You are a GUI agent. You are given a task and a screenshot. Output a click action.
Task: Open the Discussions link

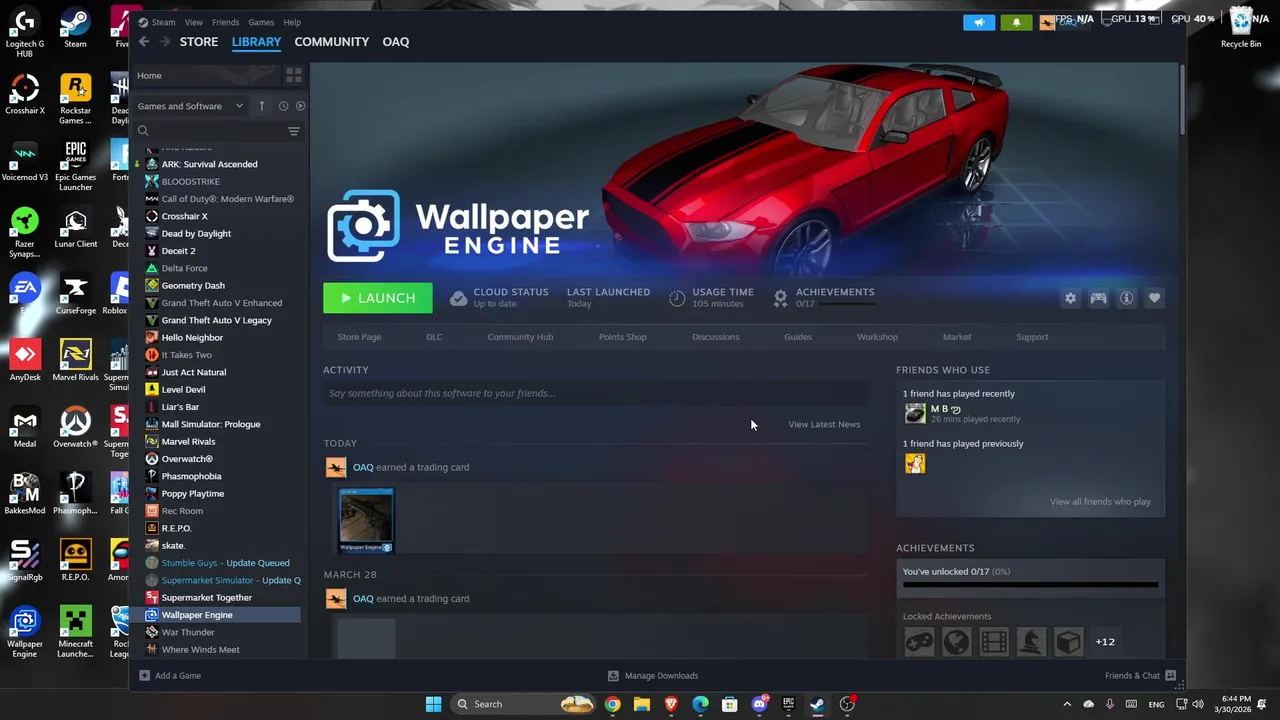716,337
